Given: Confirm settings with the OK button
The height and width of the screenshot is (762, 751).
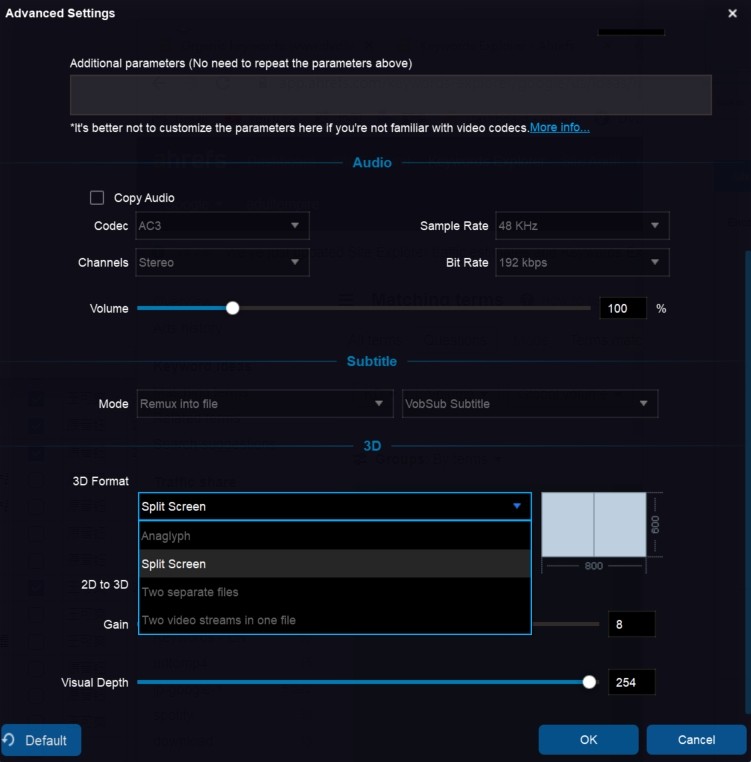Looking at the screenshot, I should coord(588,740).
